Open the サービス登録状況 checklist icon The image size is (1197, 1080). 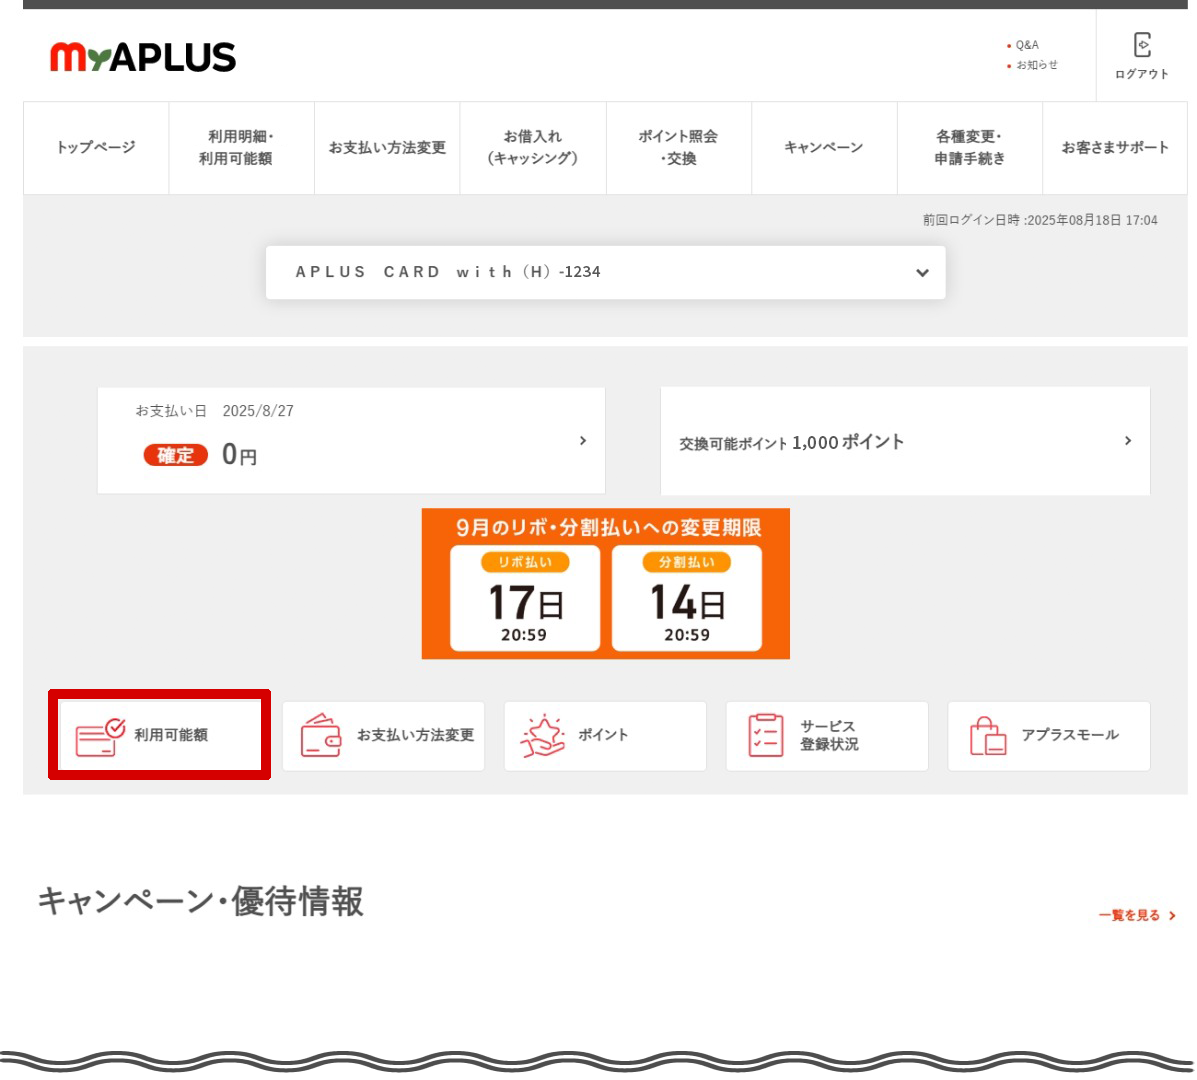[766, 736]
